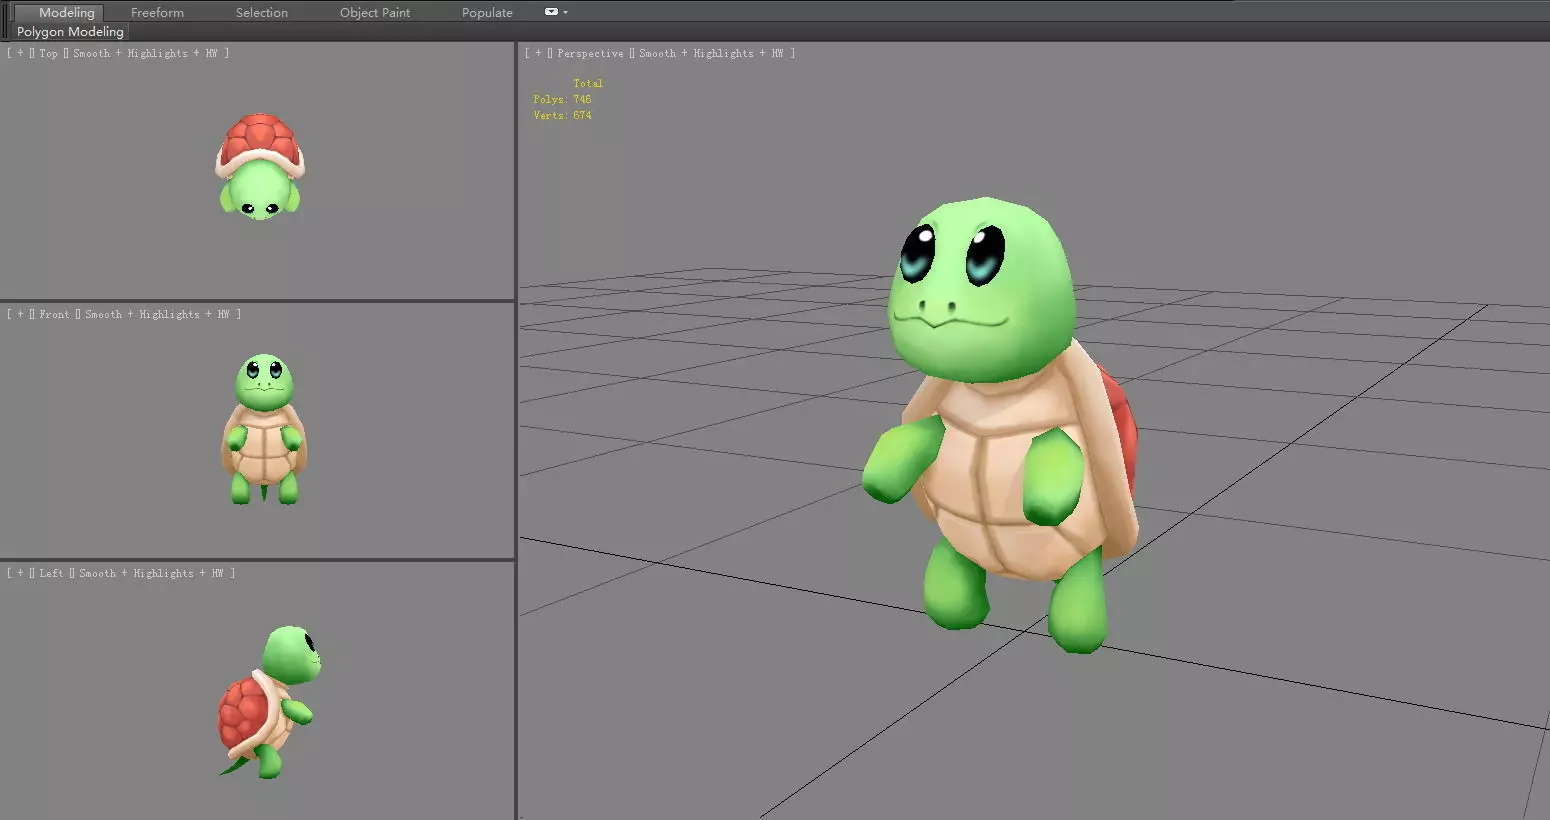Select the turtle model in Front viewport
Viewport: 1550px width, 820px height.
point(264,430)
